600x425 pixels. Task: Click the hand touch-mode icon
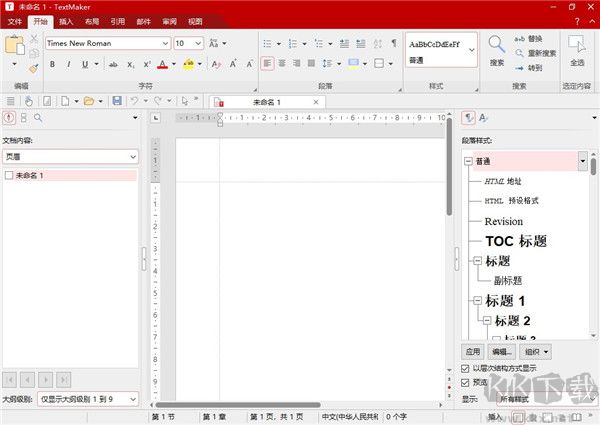click(29, 101)
